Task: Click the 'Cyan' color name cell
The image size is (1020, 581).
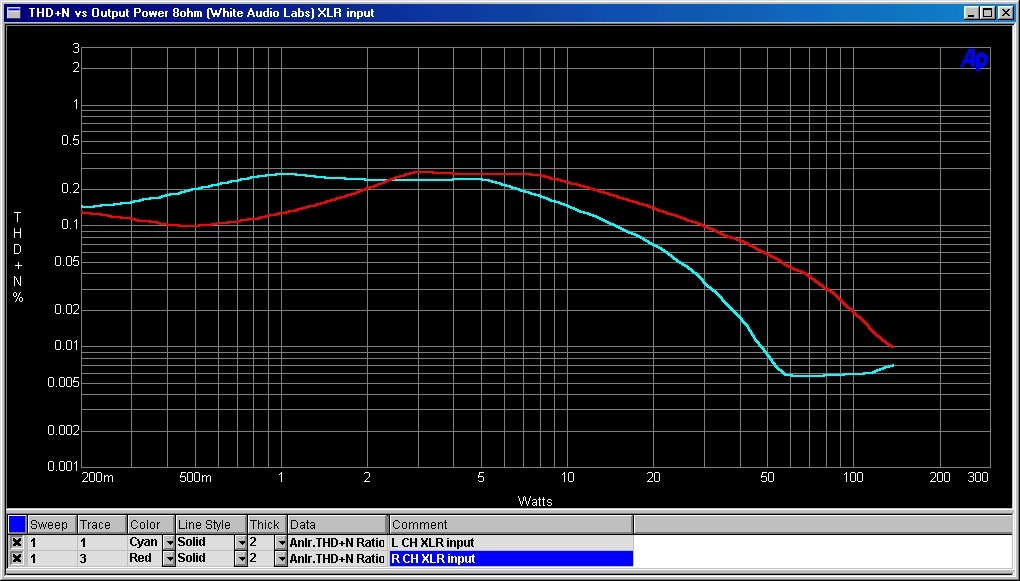Action: (144, 543)
